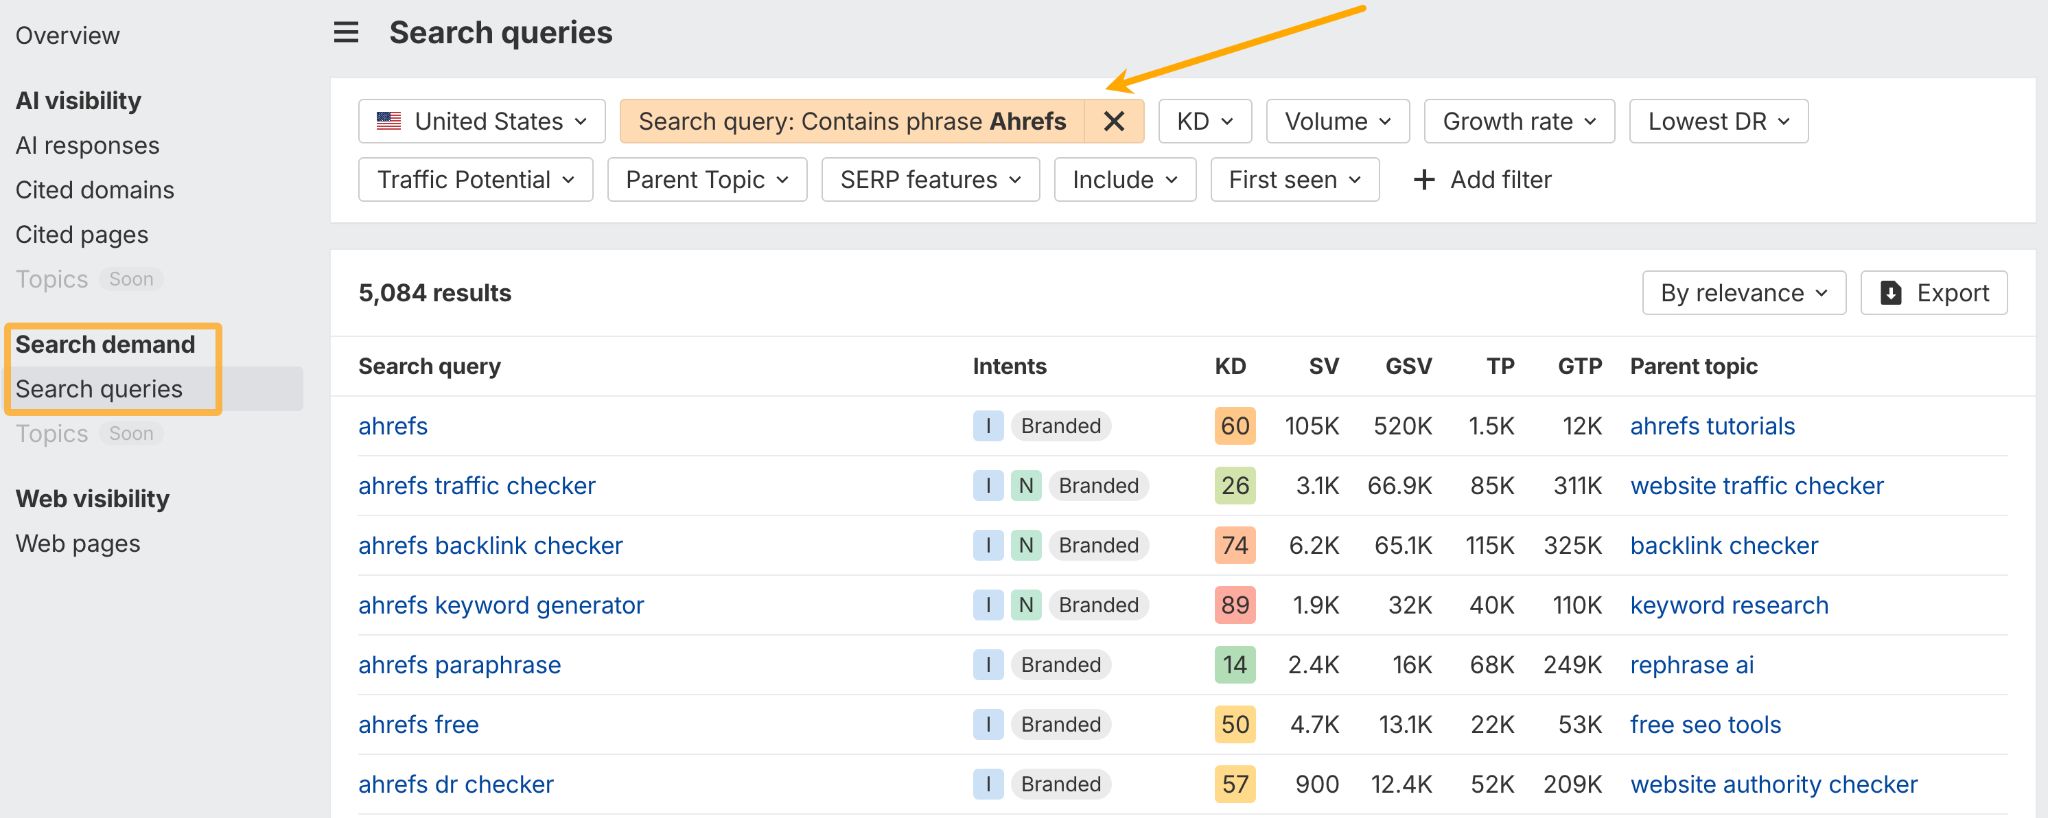The width and height of the screenshot is (2048, 818).
Task: Click the KD score 89 badge
Action: (x=1234, y=605)
